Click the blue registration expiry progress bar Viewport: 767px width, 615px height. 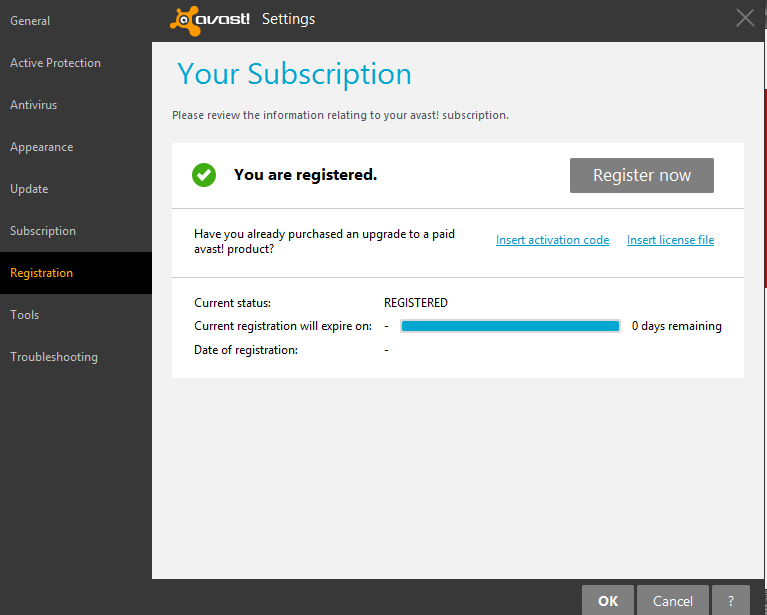tap(510, 326)
